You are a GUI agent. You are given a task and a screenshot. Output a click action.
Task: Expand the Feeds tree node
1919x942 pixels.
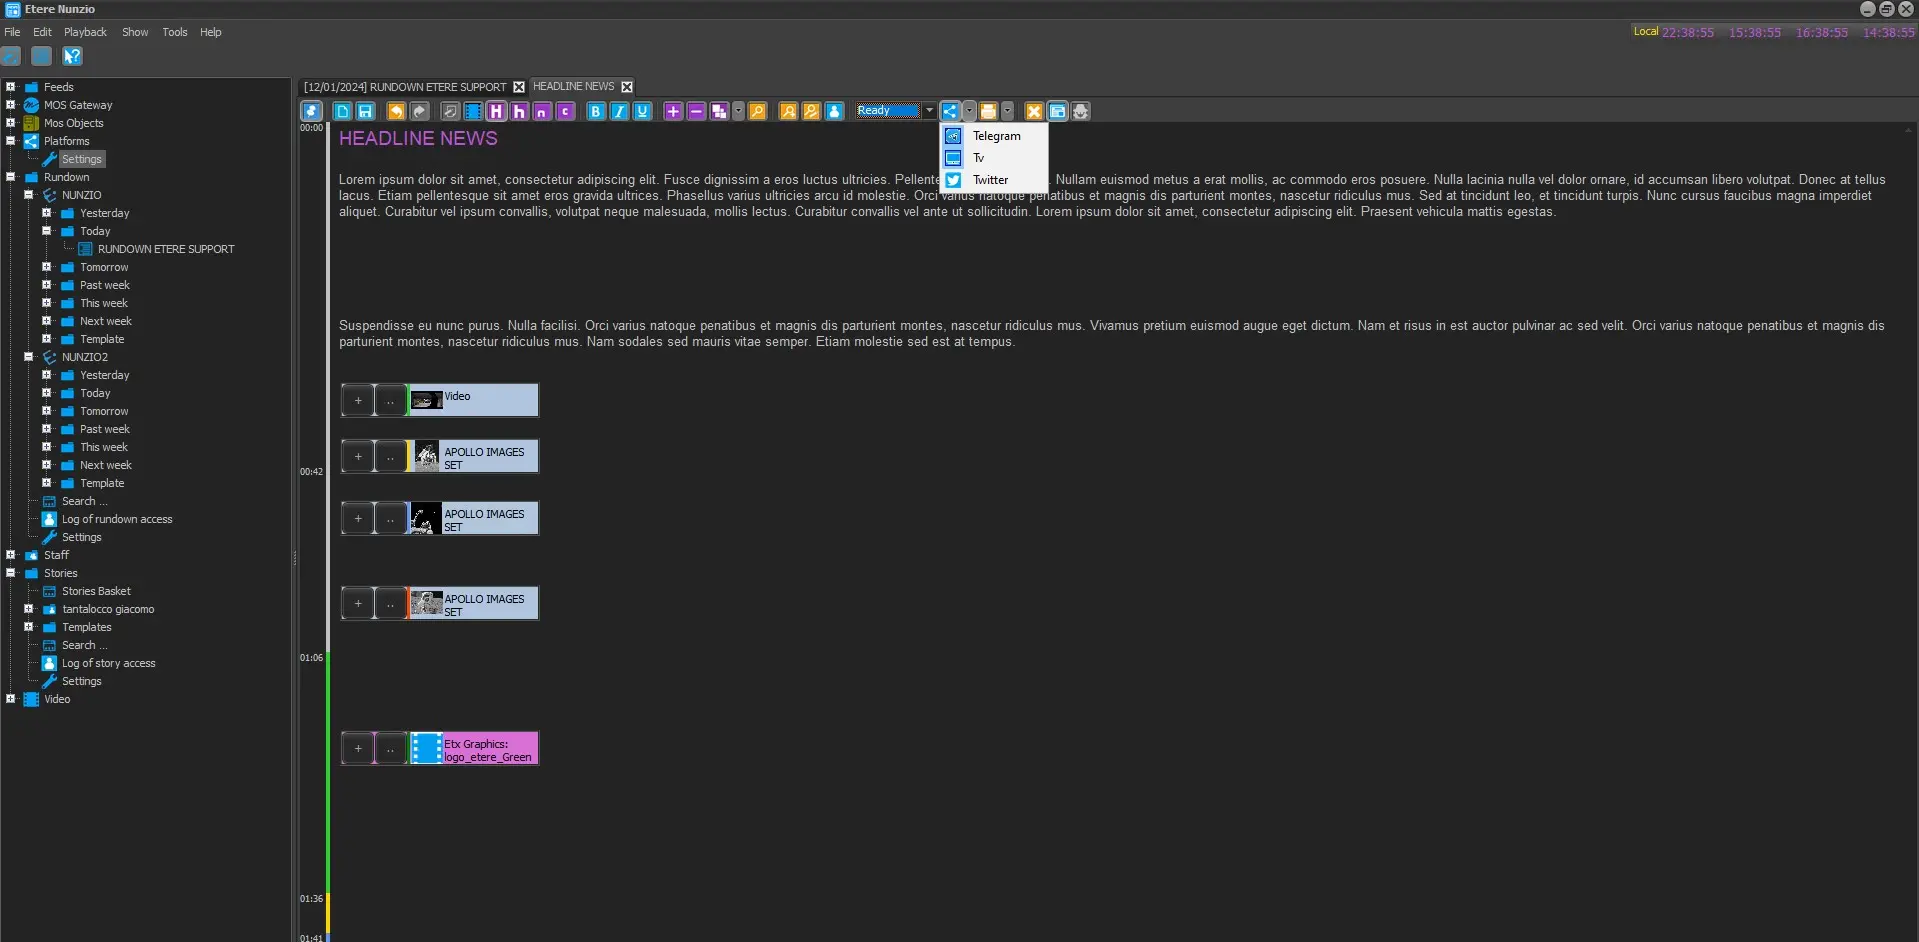click(x=11, y=87)
